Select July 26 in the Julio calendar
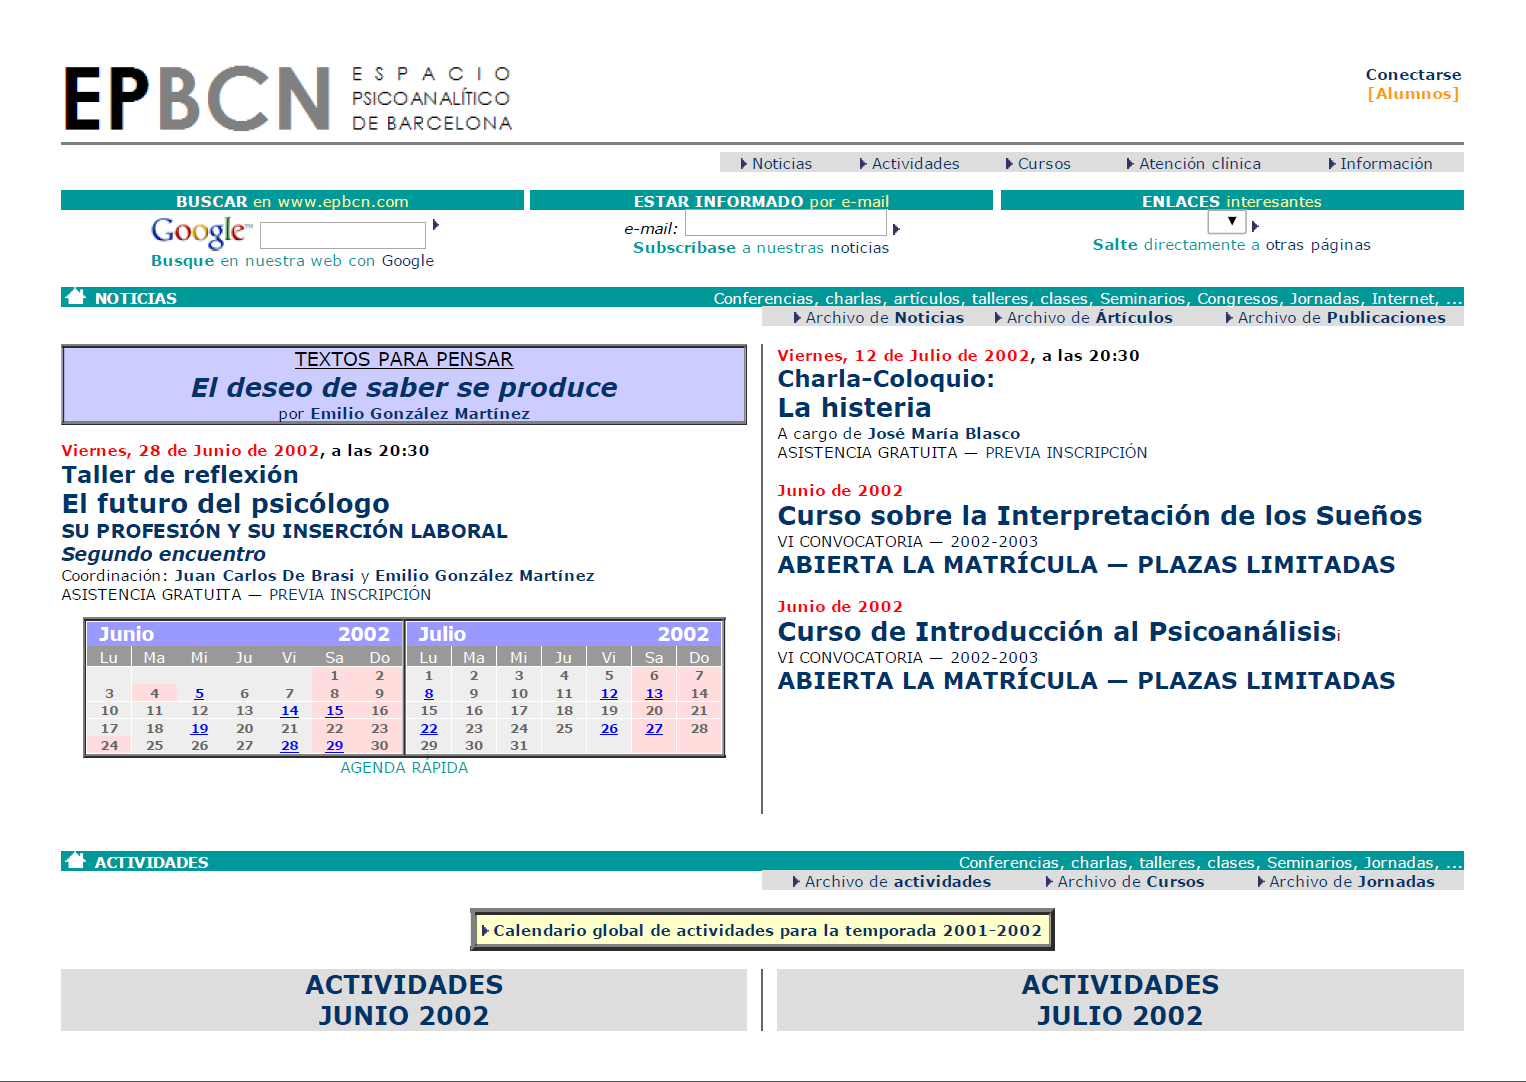The width and height of the screenshot is (1526, 1082). (x=609, y=728)
